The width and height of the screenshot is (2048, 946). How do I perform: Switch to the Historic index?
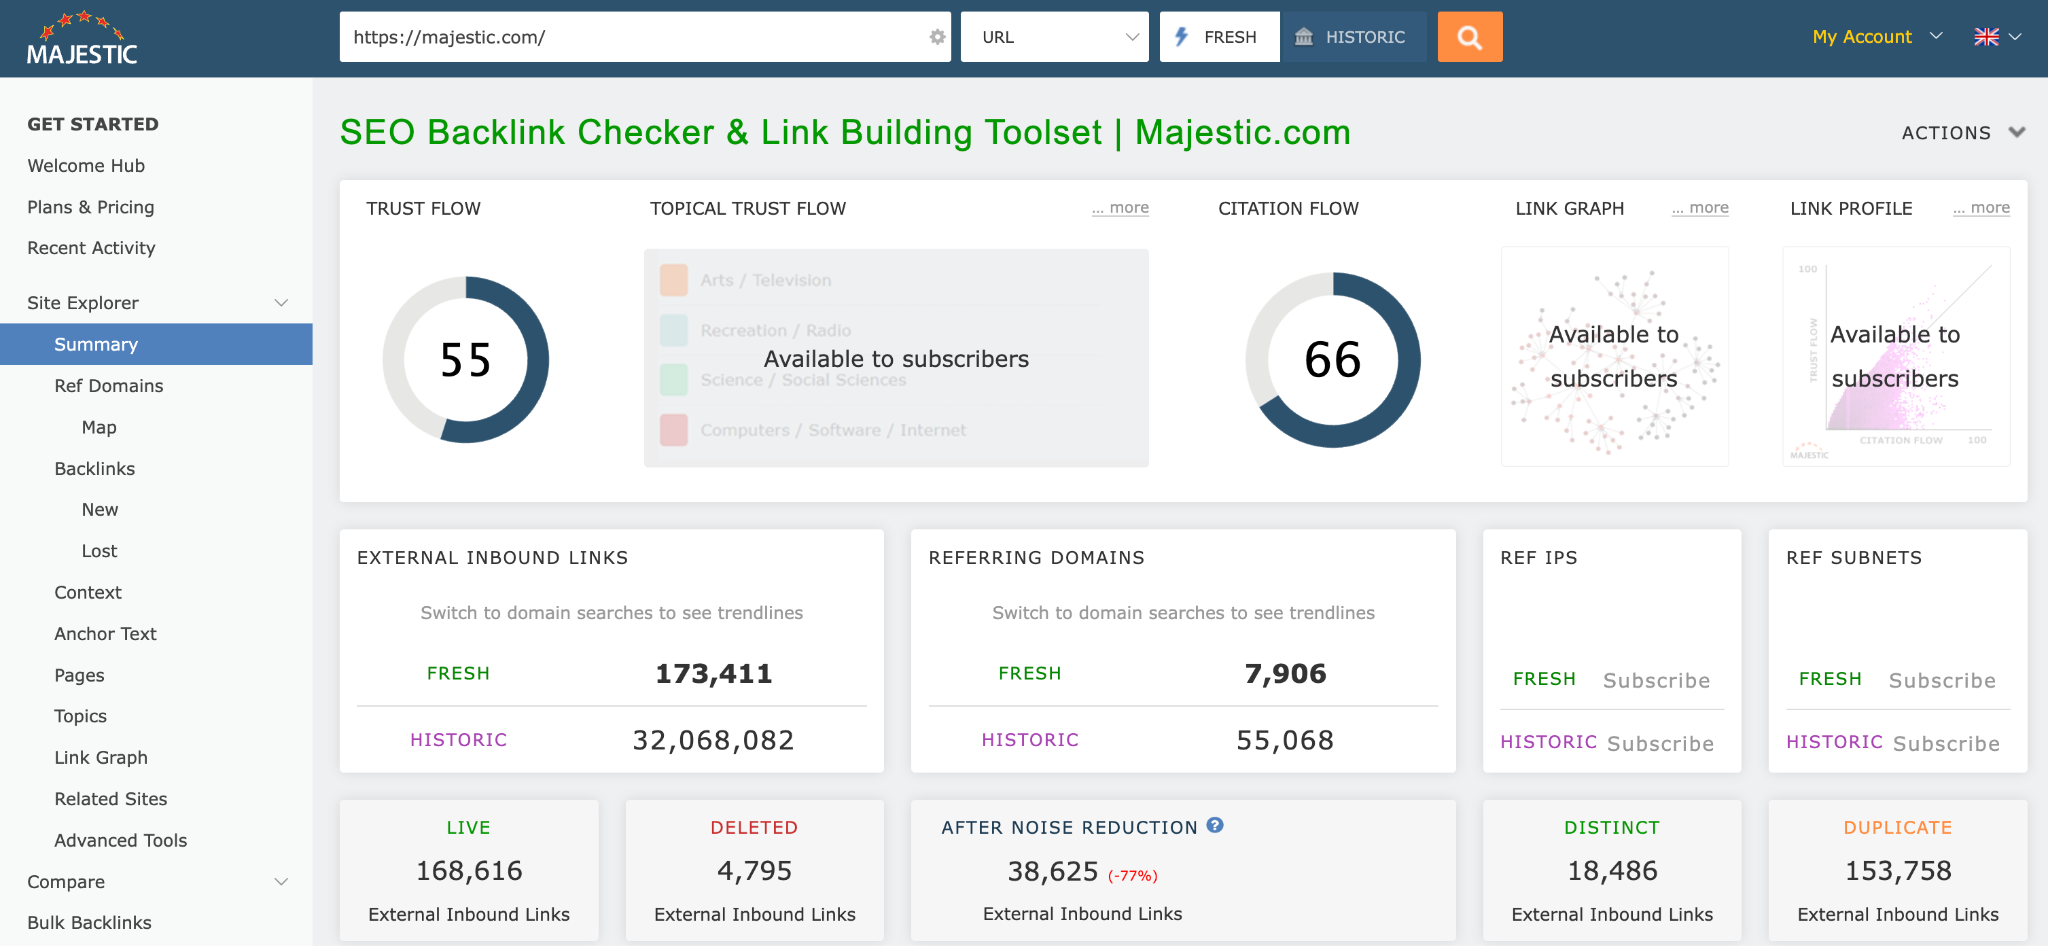point(1353,37)
